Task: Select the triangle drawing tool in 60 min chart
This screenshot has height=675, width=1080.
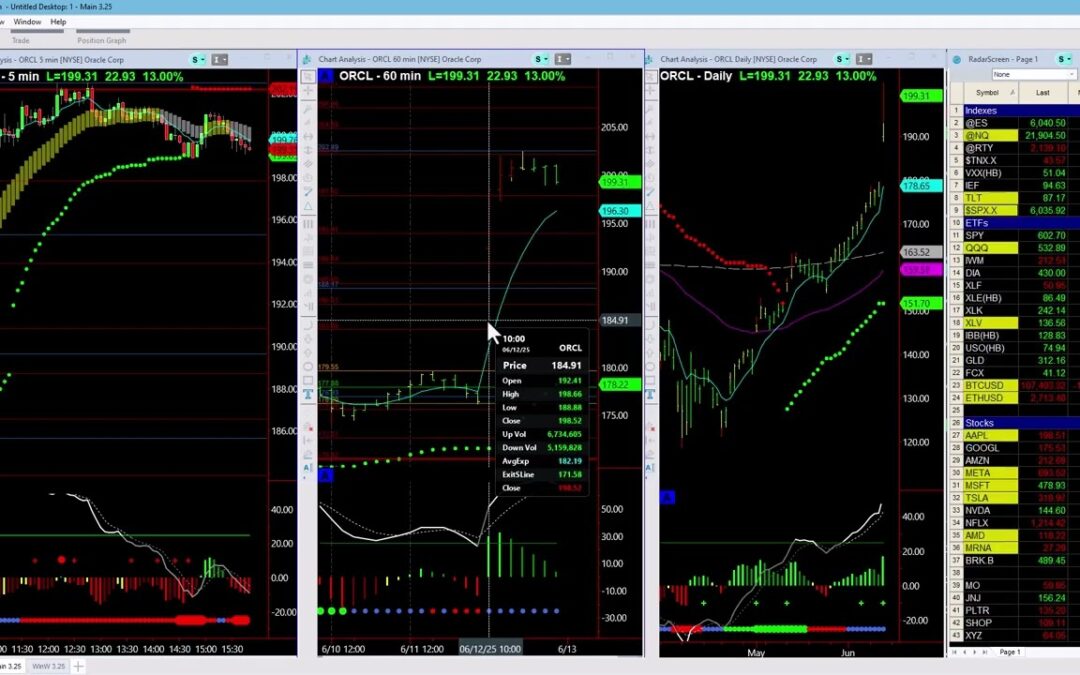Action: tap(308, 206)
